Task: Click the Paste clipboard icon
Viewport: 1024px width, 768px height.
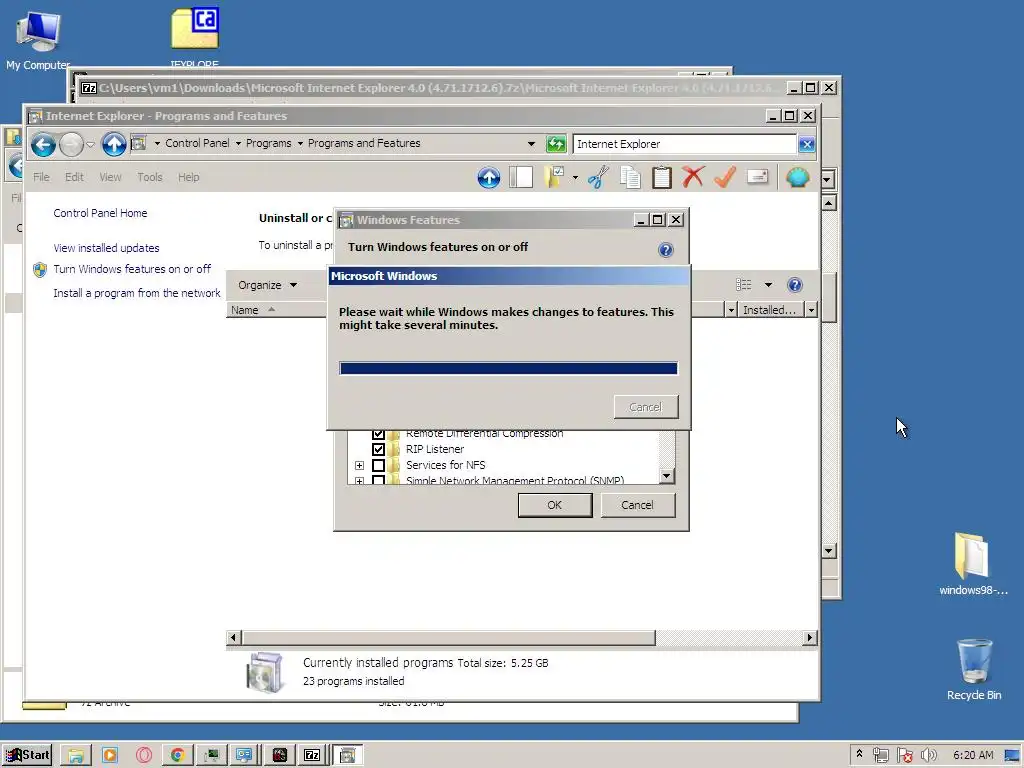Action: [662, 177]
